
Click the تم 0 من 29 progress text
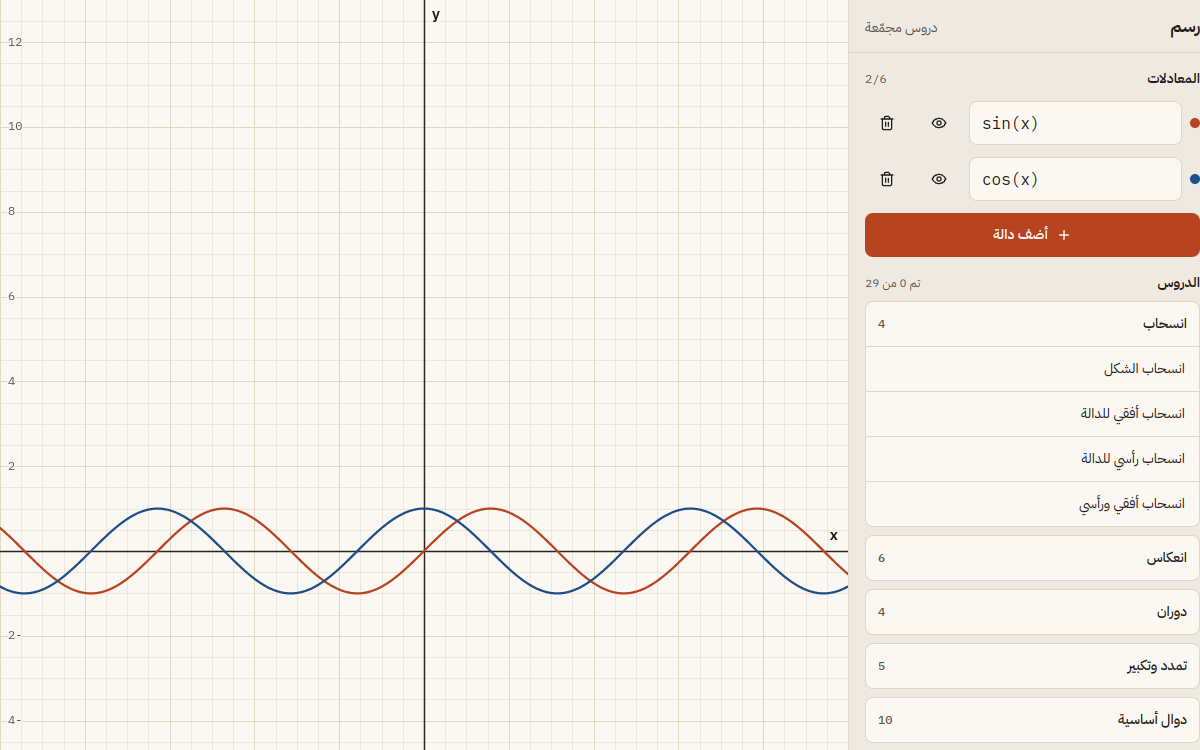point(893,283)
